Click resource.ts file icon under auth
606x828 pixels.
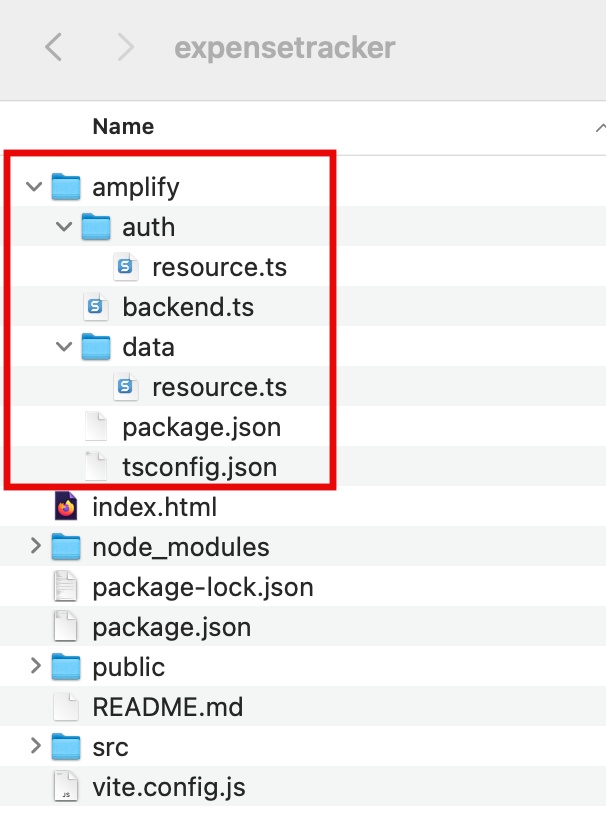click(x=126, y=267)
